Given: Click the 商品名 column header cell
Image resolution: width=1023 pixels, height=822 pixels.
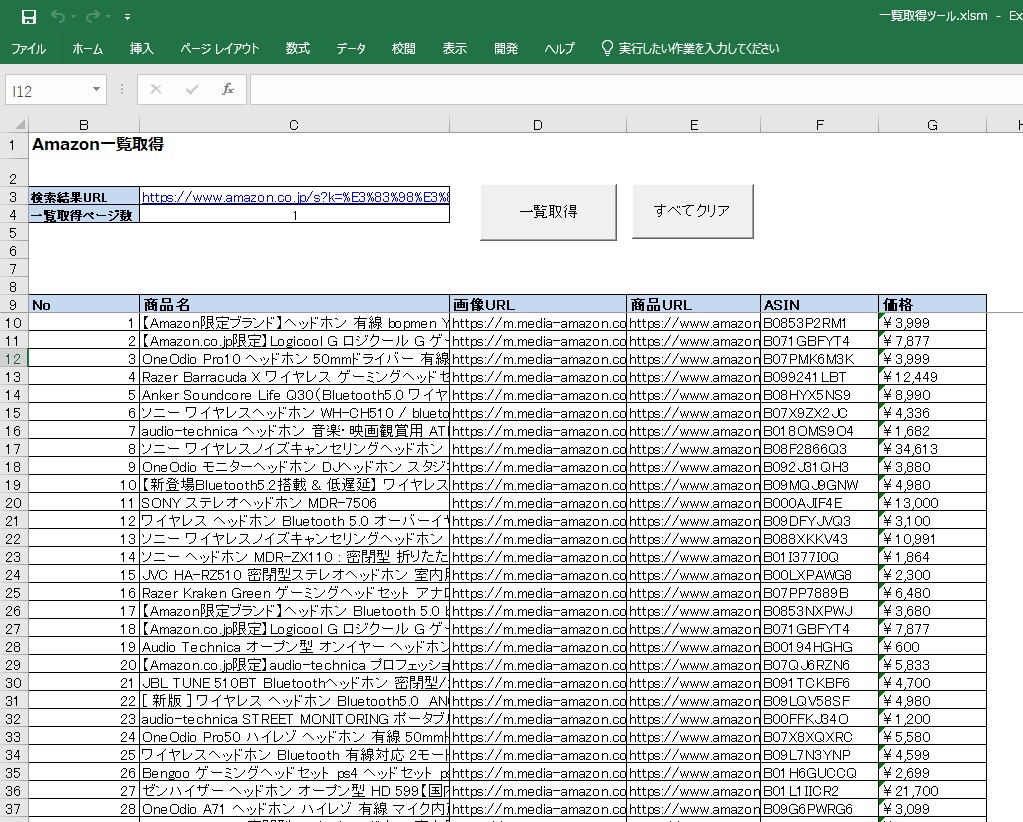Looking at the screenshot, I should [x=294, y=304].
